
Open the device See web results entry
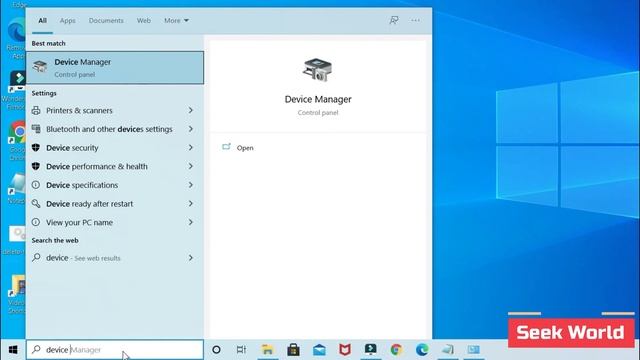click(x=115, y=258)
